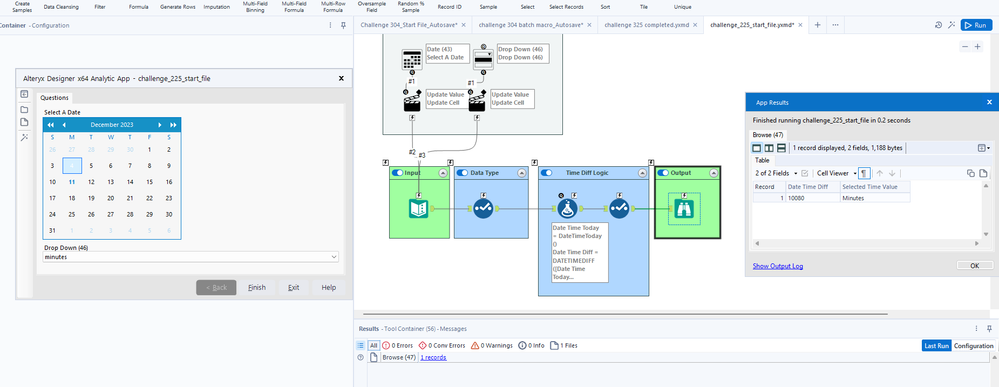Go to previous year in calendar

click(50, 125)
